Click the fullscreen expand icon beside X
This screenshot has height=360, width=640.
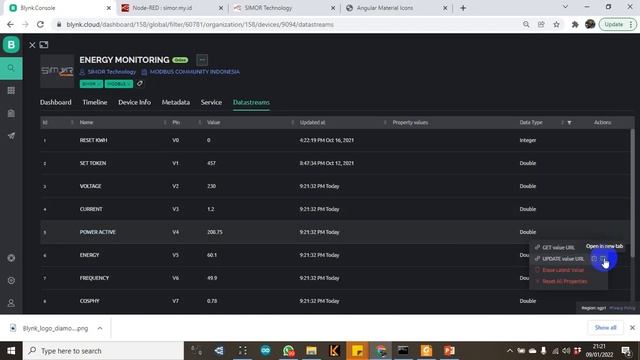(44, 45)
